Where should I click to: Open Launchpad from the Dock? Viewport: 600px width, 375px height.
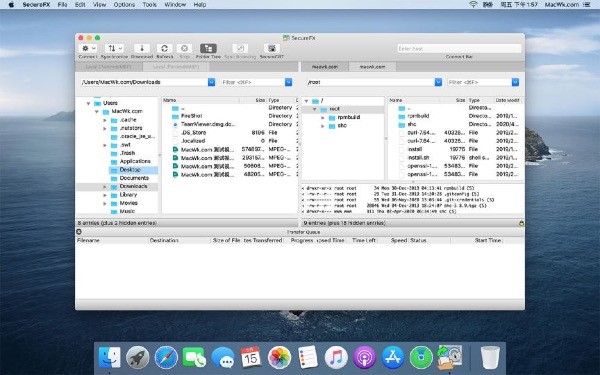[x=138, y=358]
